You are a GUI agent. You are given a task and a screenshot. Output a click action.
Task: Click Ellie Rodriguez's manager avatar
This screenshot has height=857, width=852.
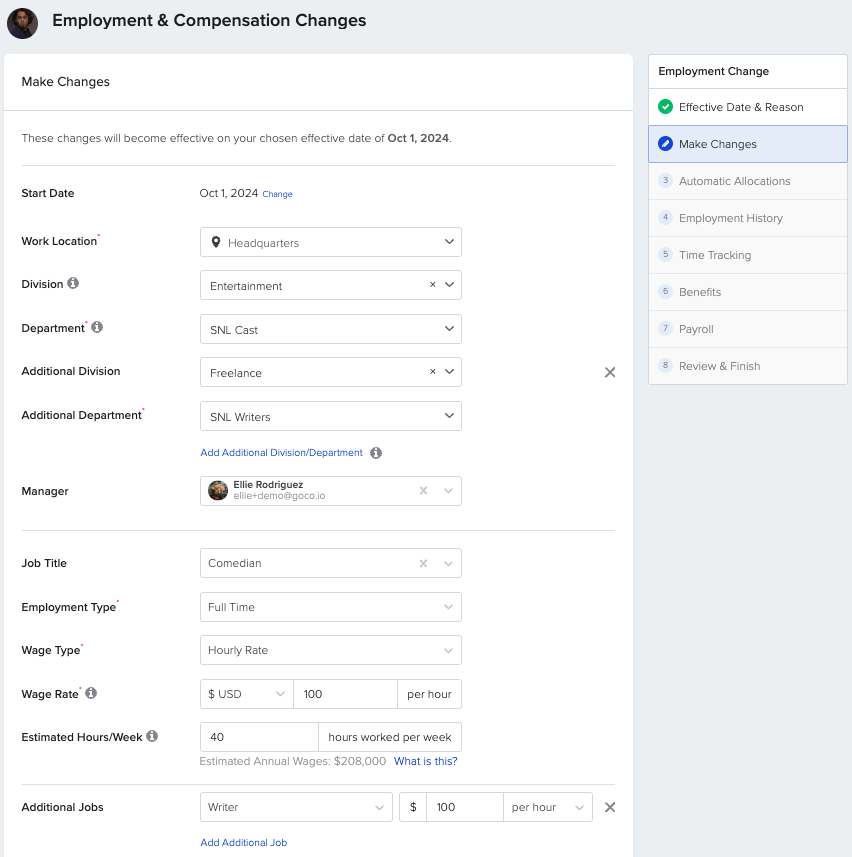point(218,490)
